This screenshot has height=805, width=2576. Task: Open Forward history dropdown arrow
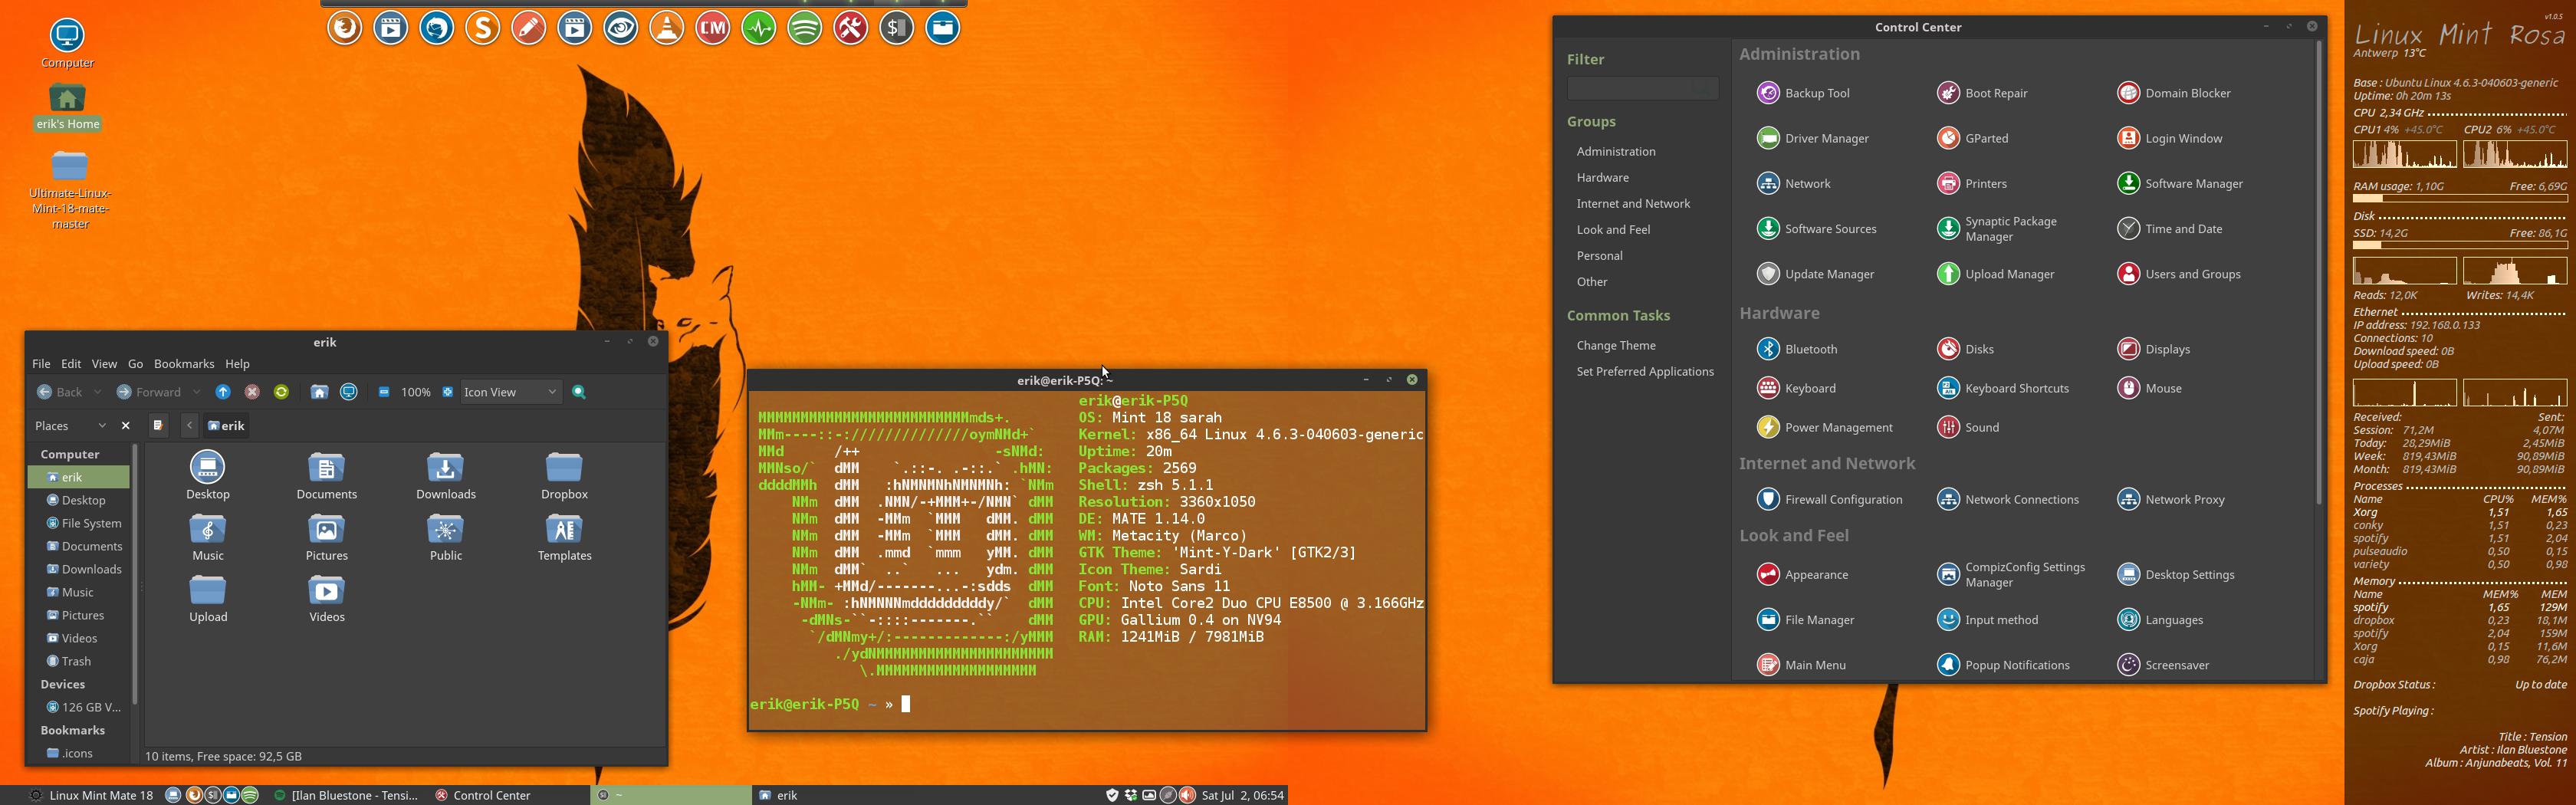pos(196,392)
